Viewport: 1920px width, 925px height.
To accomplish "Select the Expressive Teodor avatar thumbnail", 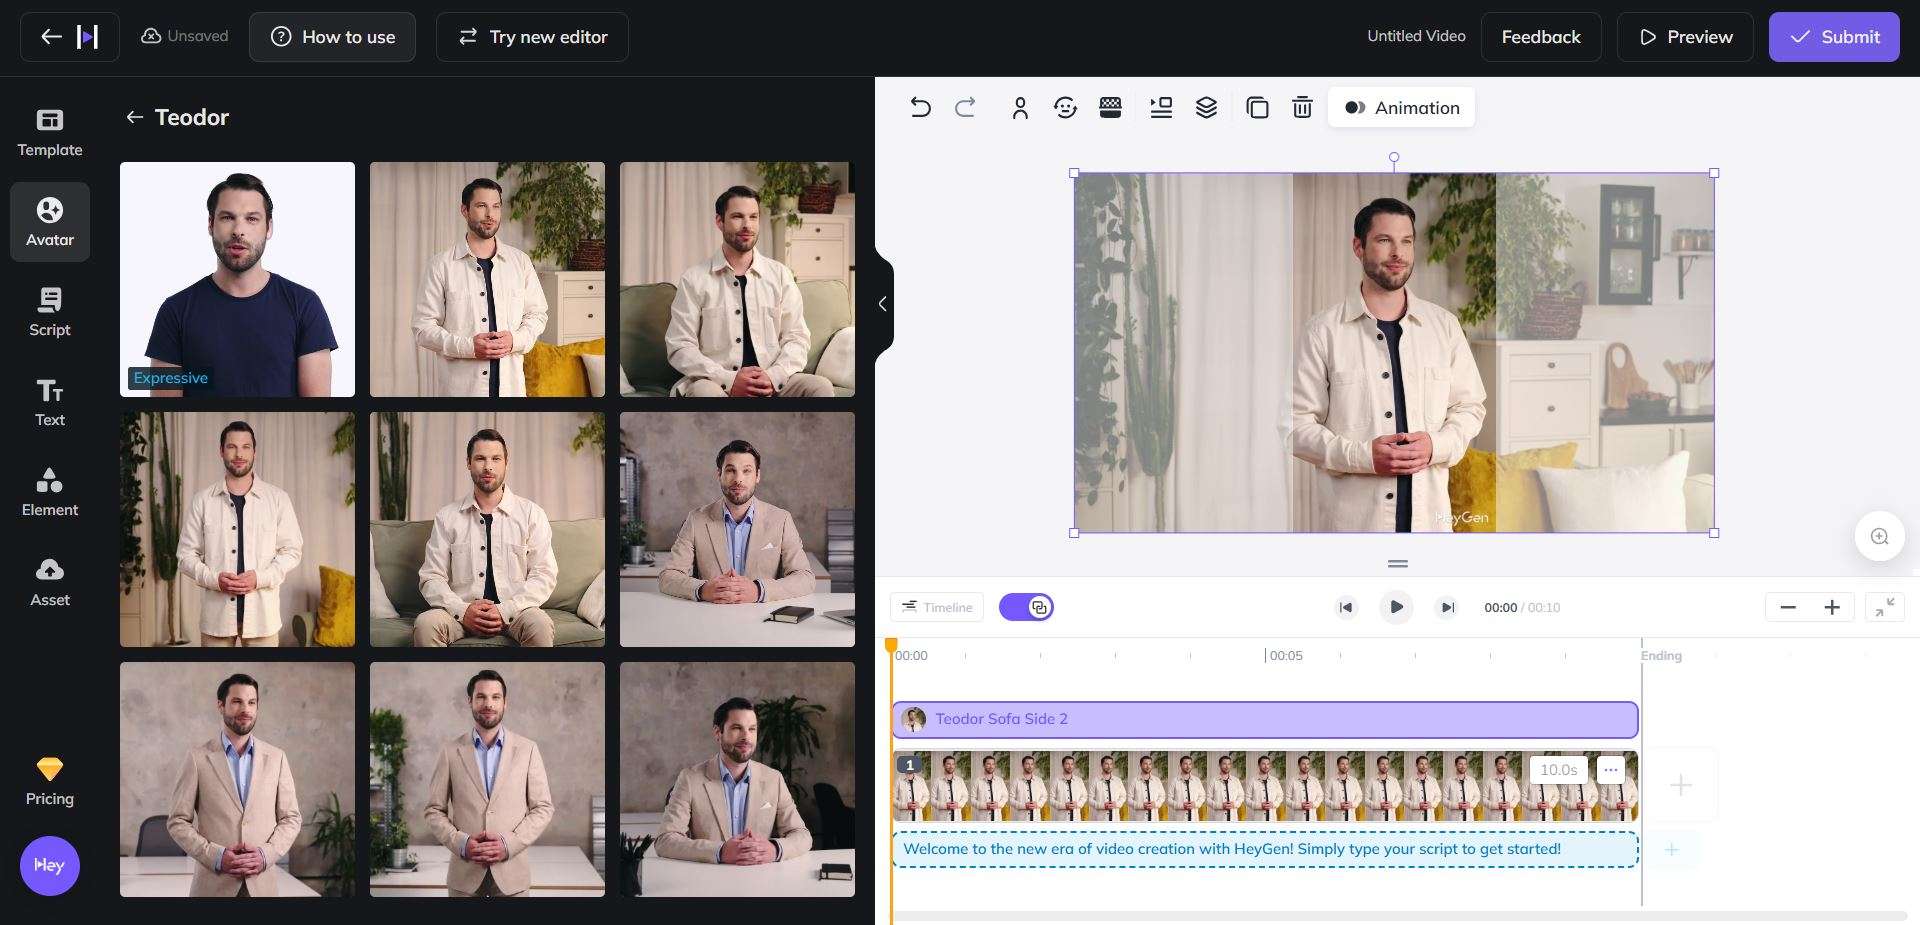I will [x=237, y=279].
